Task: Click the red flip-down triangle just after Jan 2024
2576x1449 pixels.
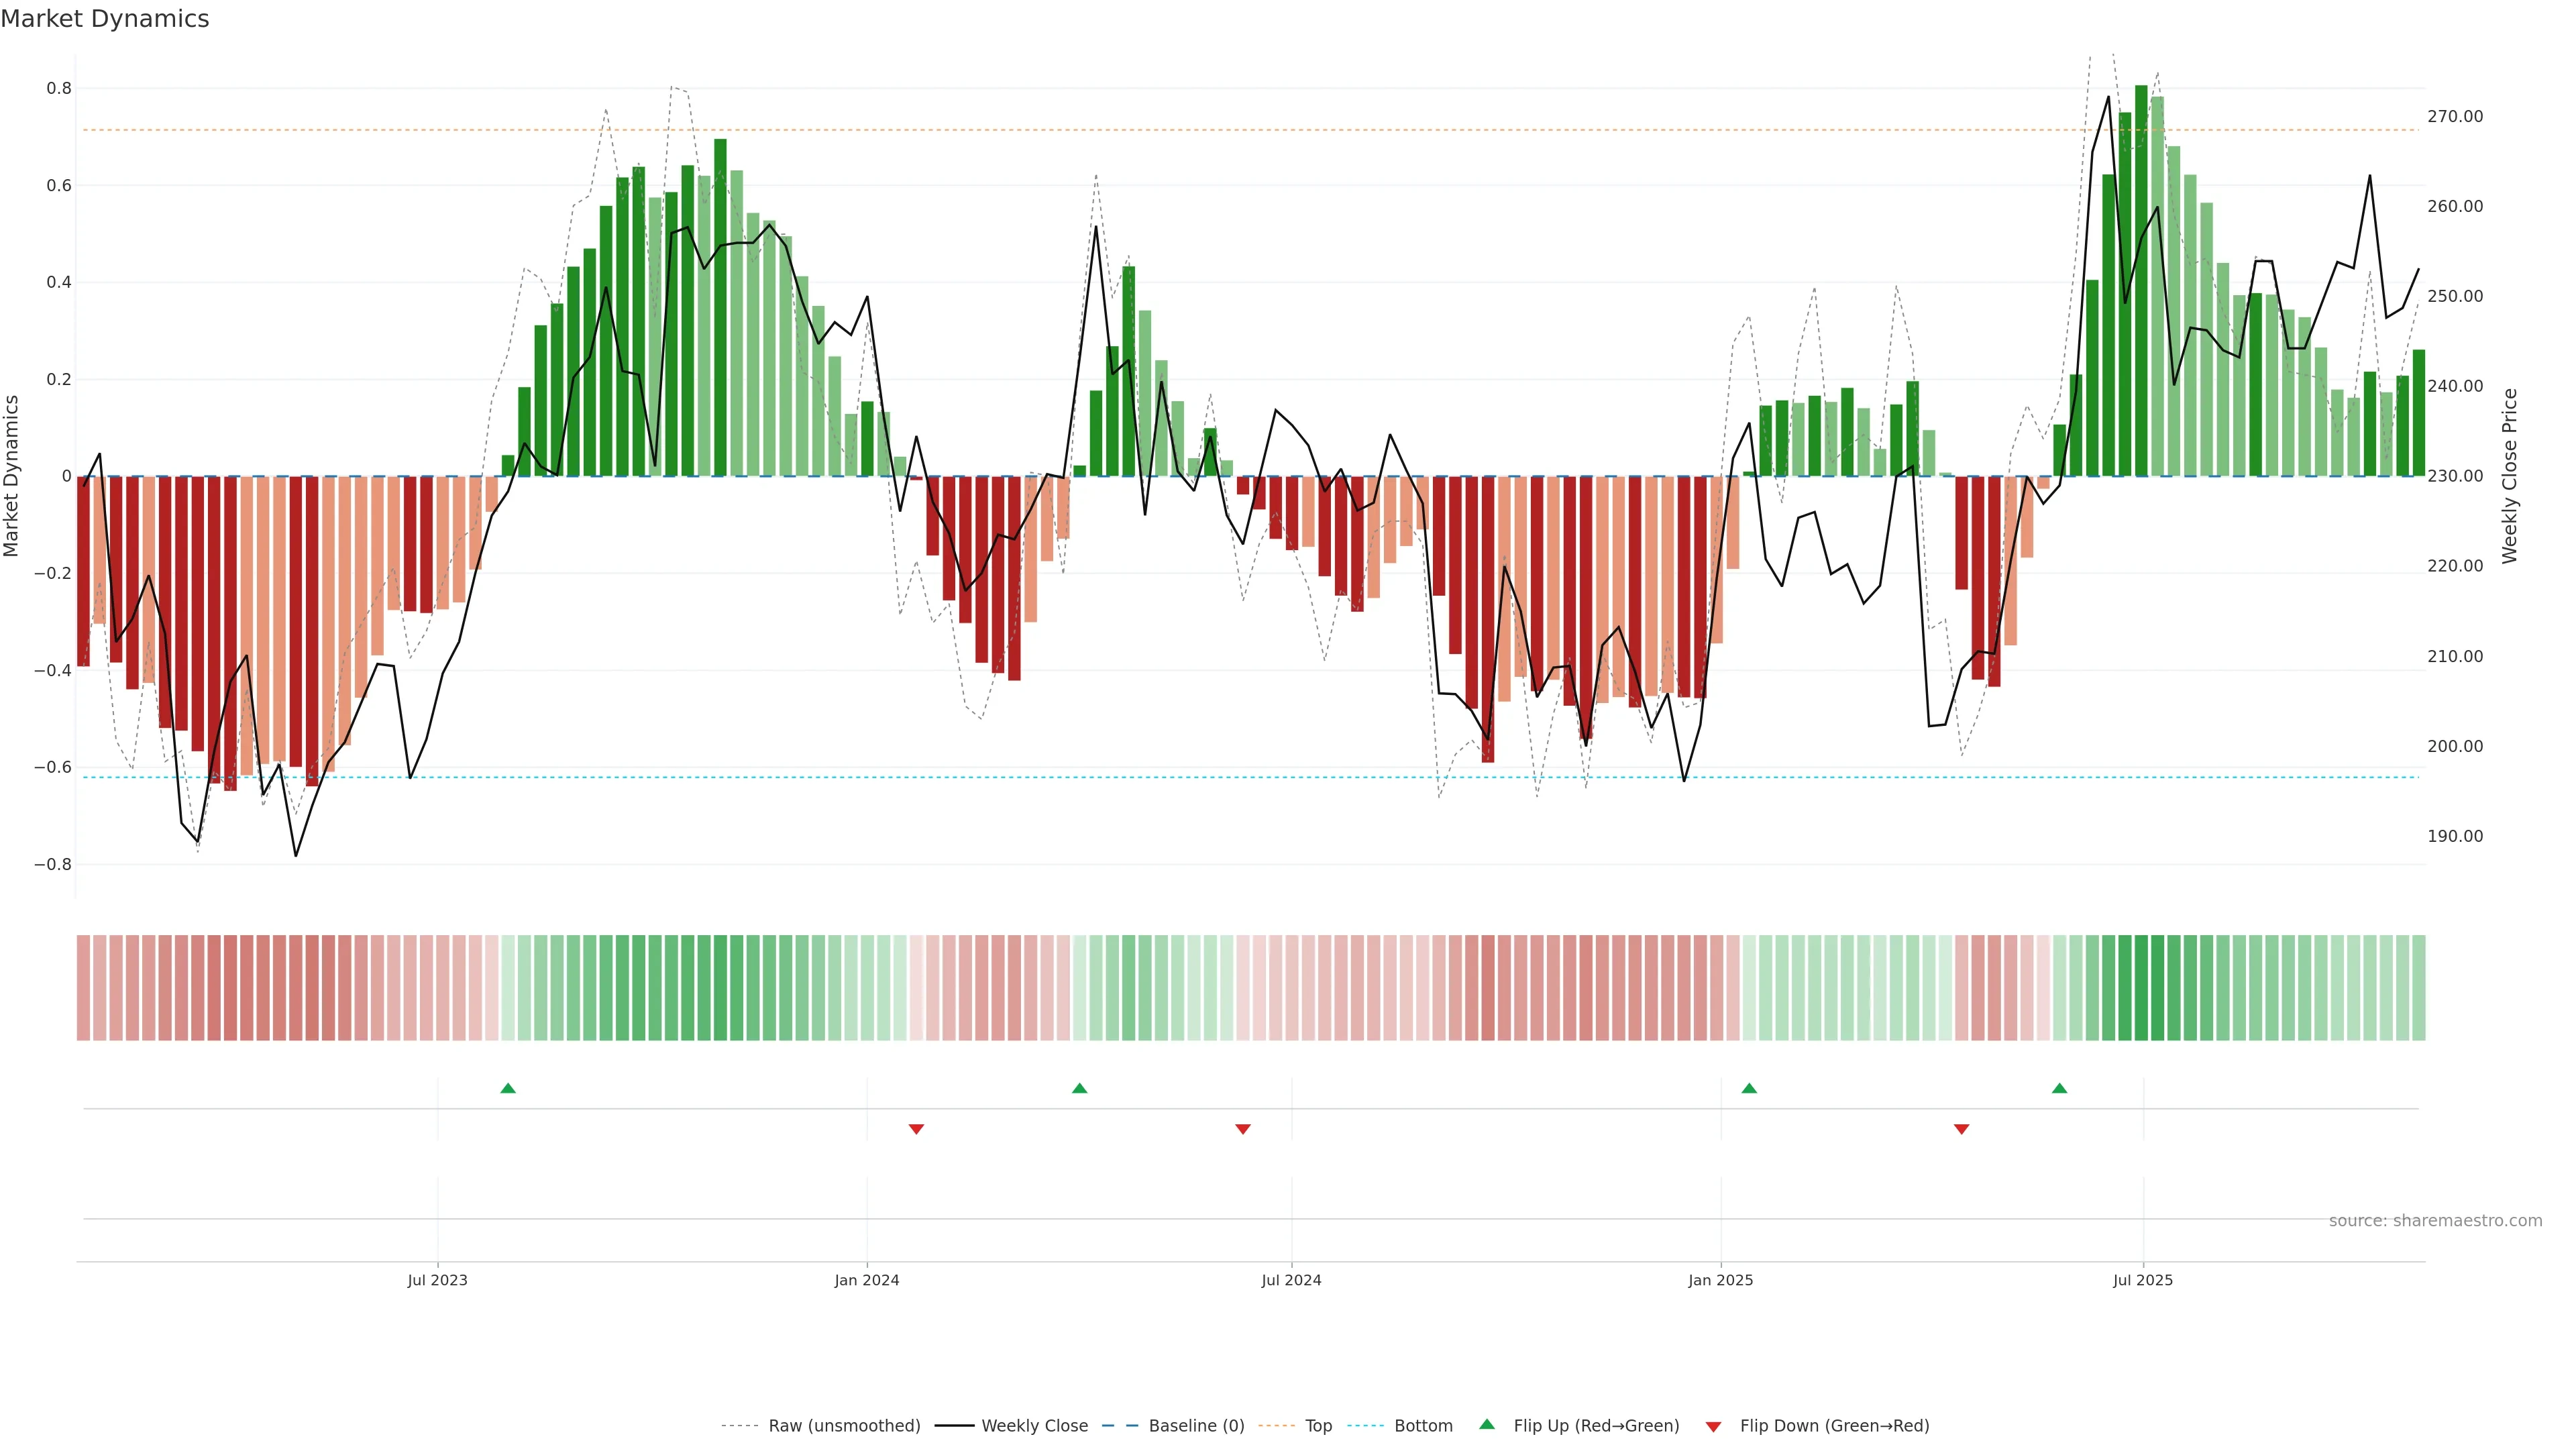Action: (916, 1129)
